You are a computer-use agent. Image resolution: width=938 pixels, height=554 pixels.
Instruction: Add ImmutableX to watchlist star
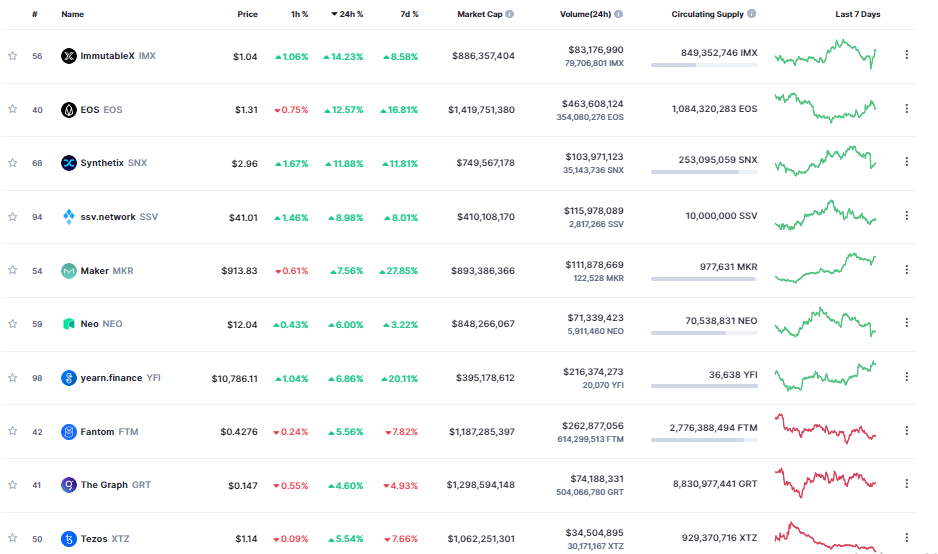[x=13, y=56]
